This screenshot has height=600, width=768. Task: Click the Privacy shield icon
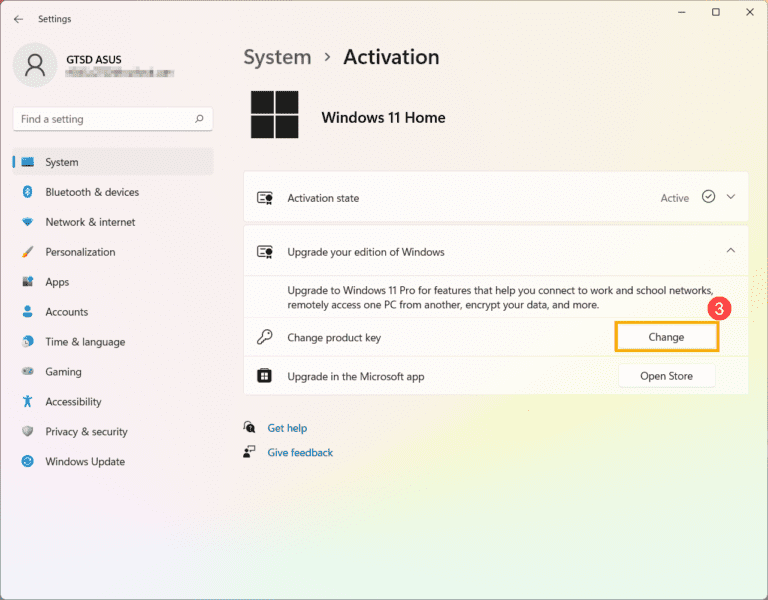28,431
